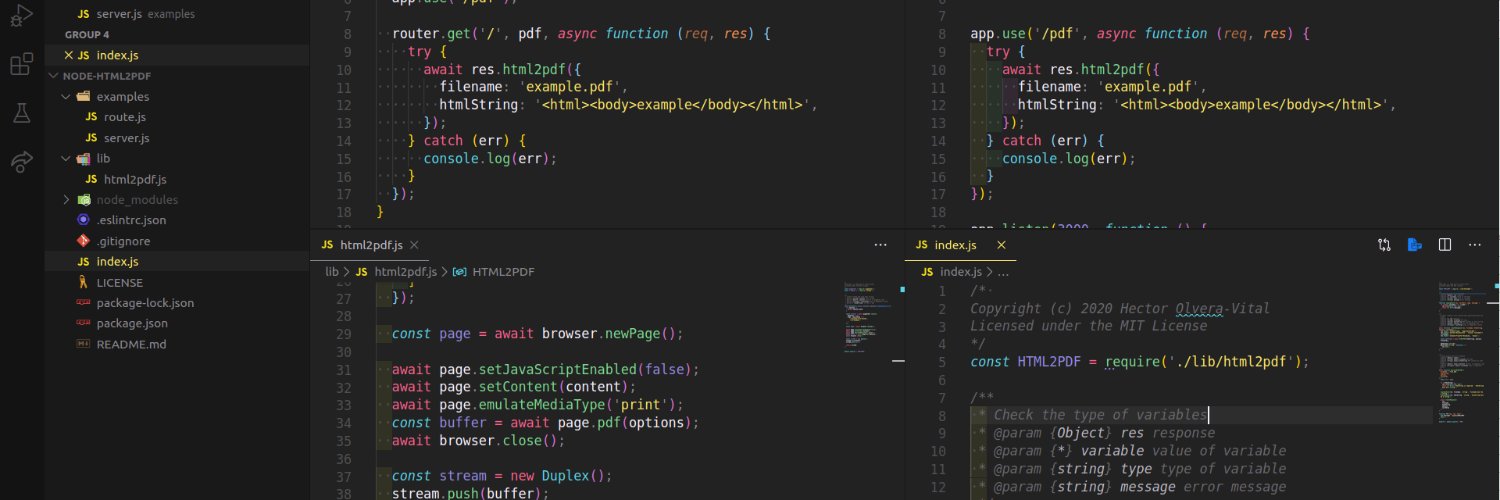1500x500 pixels.
Task: Open the Extensions view
Action: pyautogui.click(x=22, y=65)
